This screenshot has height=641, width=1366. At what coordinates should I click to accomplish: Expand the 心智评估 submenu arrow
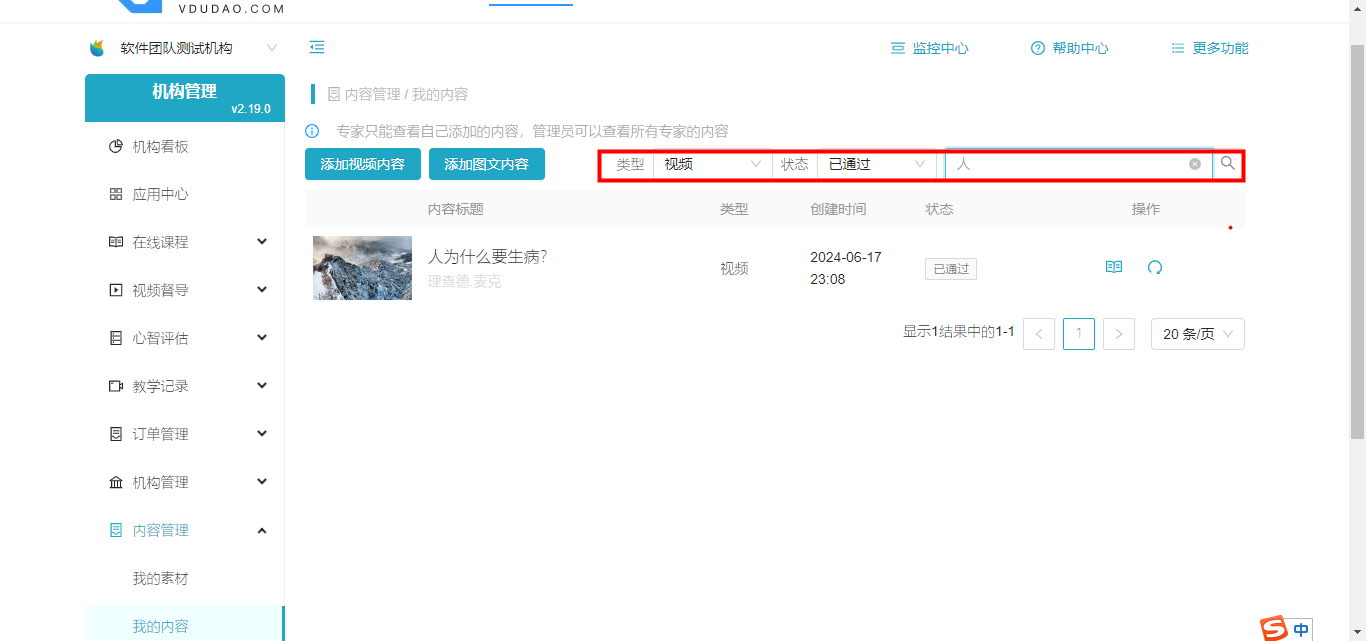pyautogui.click(x=262, y=338)
